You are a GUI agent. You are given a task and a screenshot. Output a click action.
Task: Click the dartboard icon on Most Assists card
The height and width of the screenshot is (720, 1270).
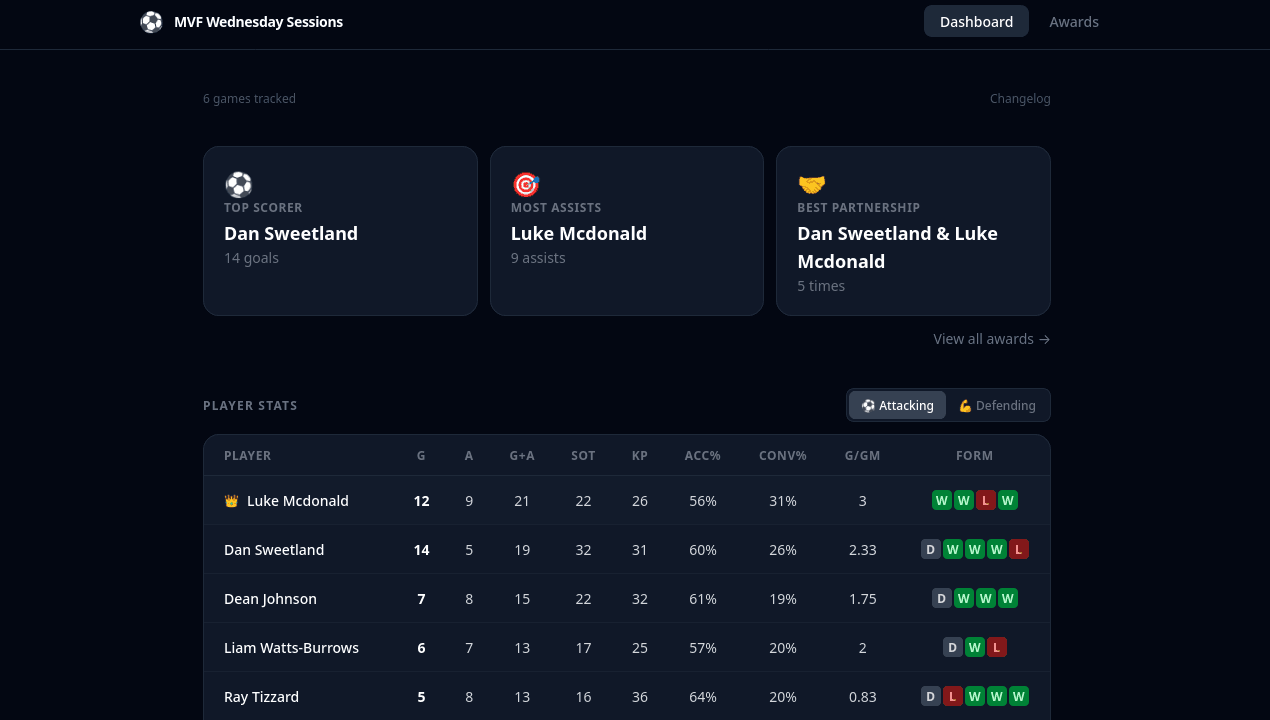pyautogui.click(x=525, y=184)
